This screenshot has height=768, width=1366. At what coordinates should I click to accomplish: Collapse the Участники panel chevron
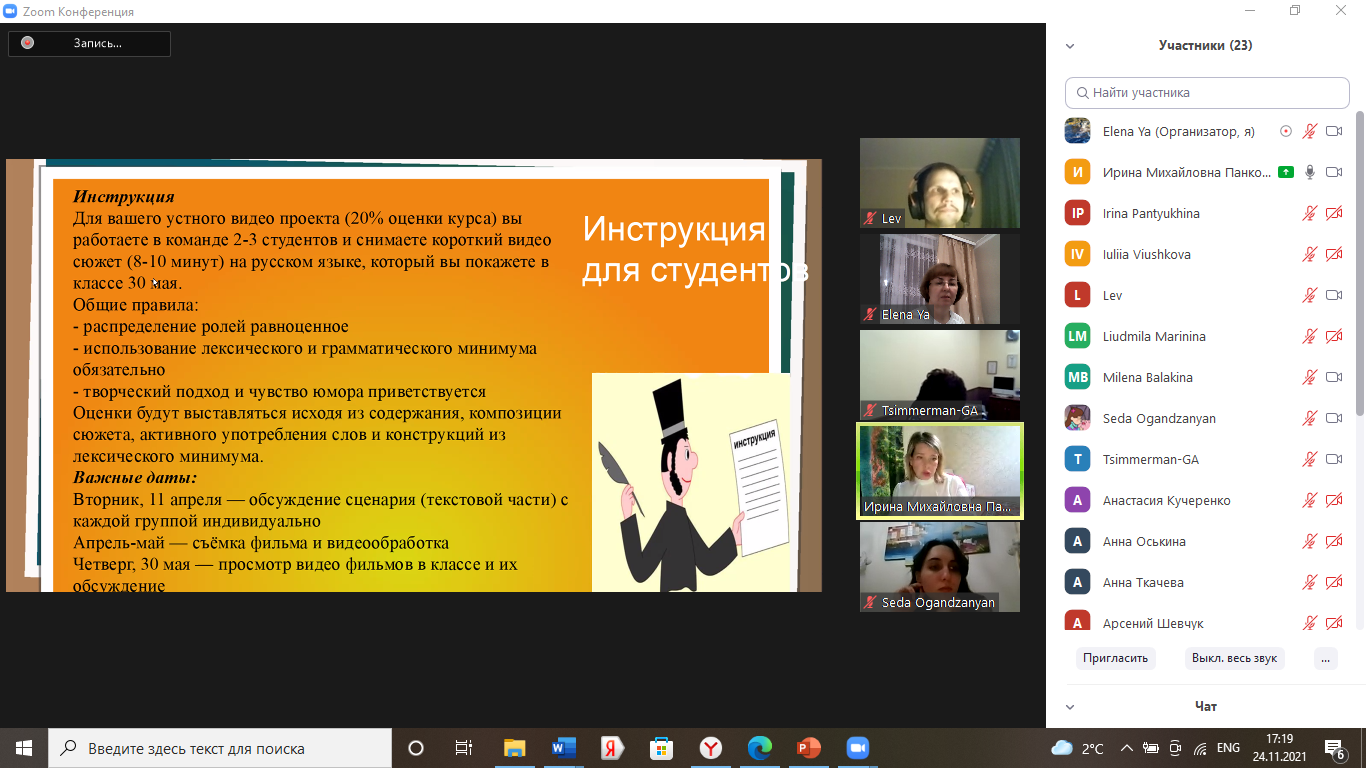point(1070,46)
